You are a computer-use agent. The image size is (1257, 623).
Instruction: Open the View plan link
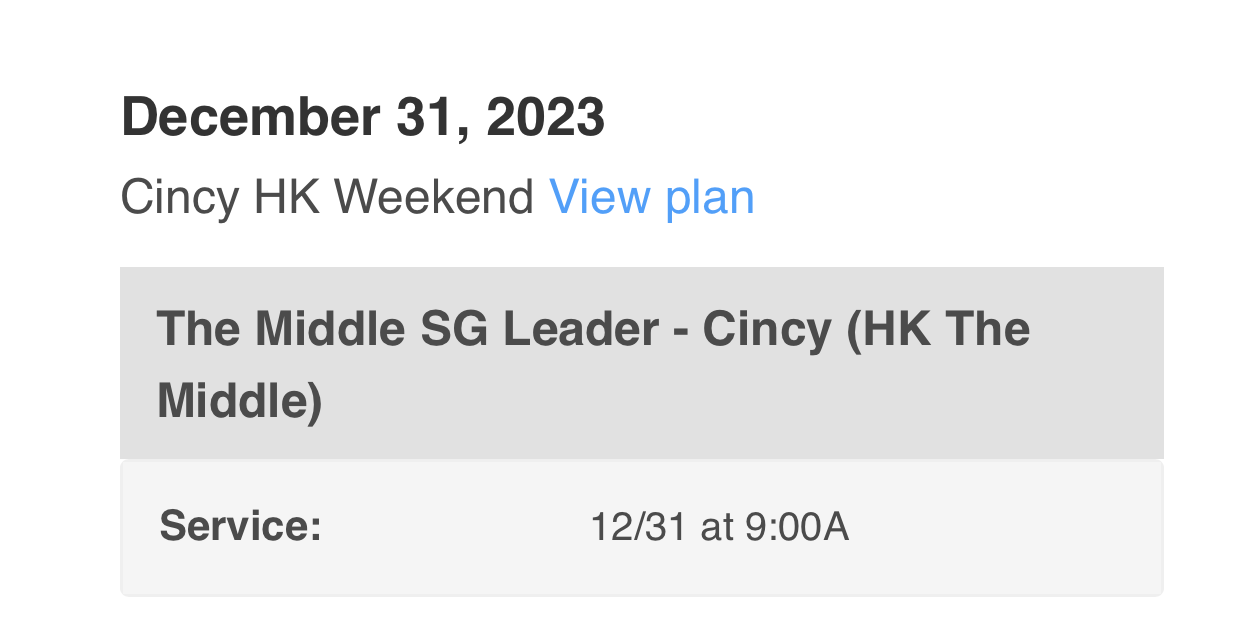(651, 197)
